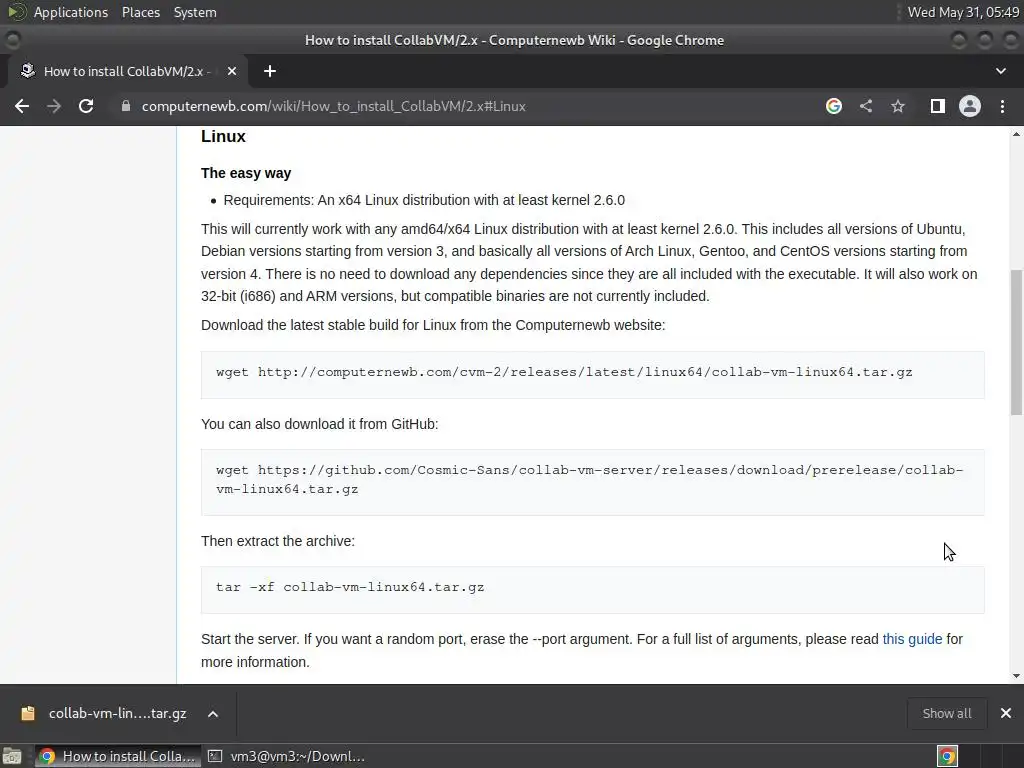Click the page vertical scrollbar thumb
1024x768 pixels.
click(x=1016, y=342)
